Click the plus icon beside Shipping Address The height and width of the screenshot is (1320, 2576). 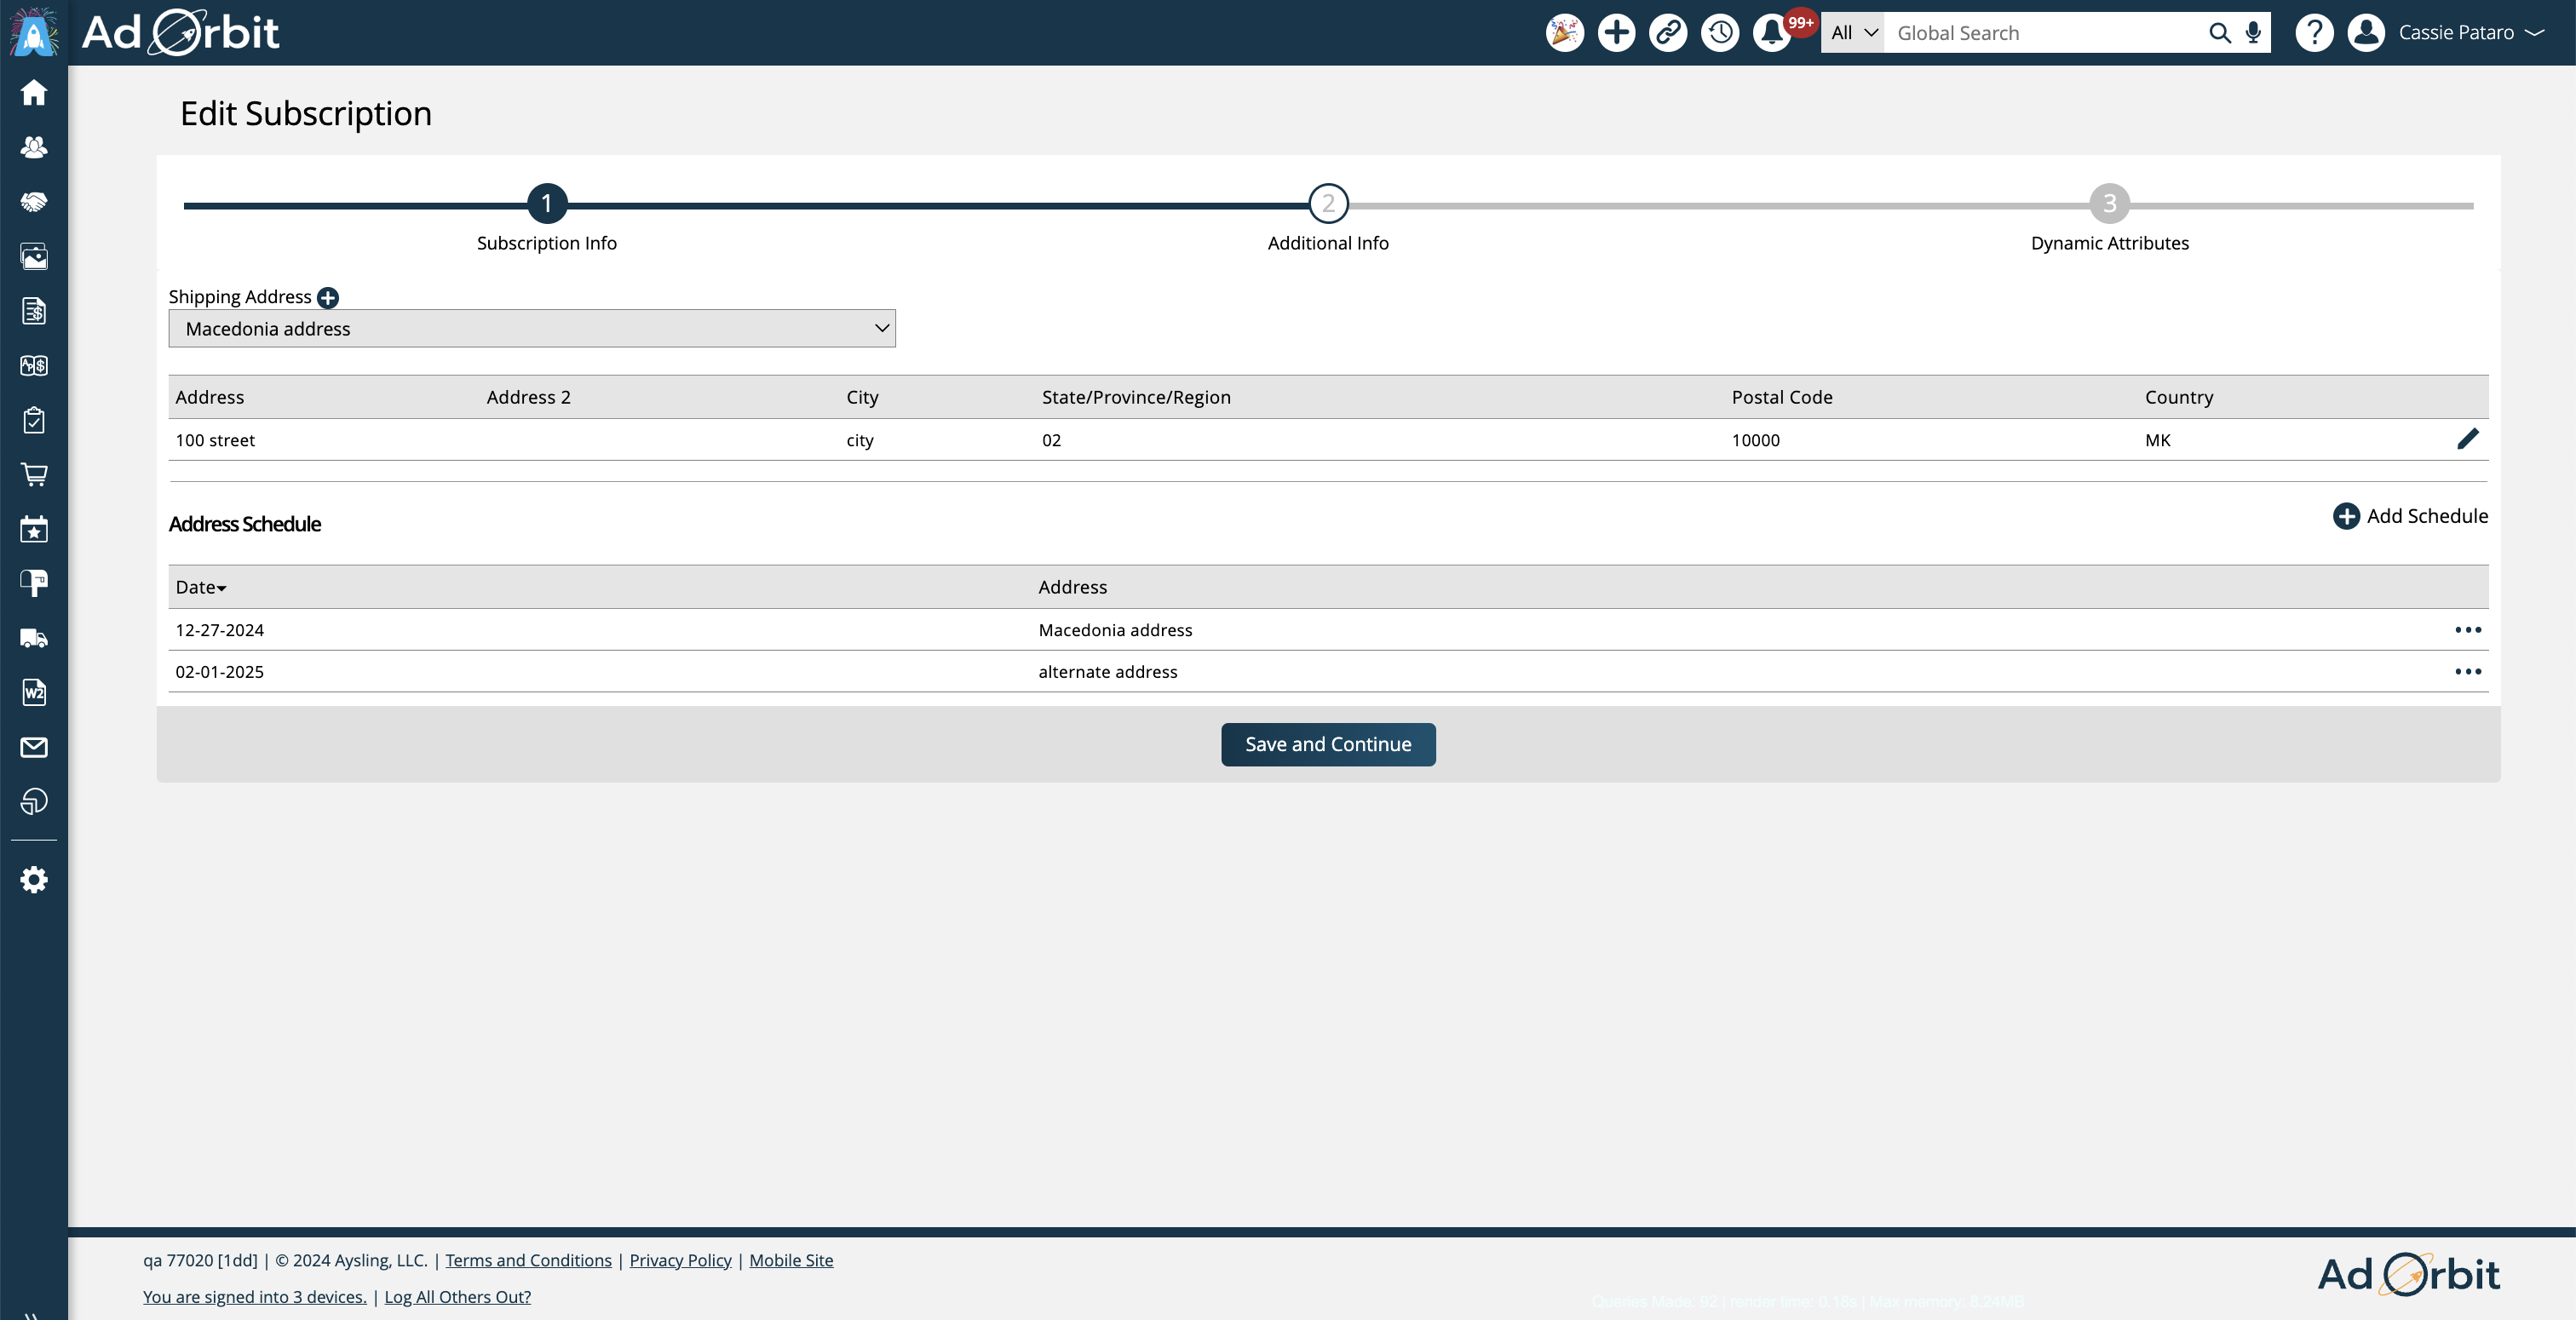328,297
